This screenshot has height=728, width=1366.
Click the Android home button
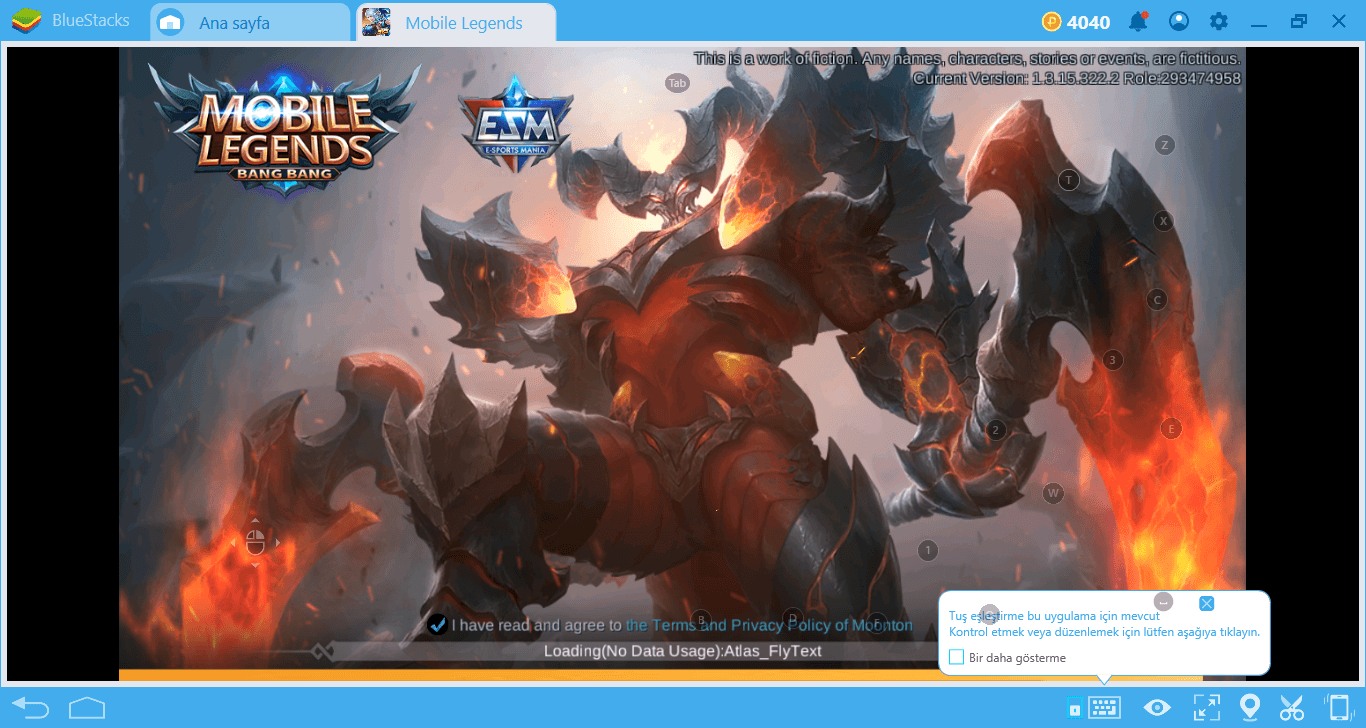(x=87, y=708)
